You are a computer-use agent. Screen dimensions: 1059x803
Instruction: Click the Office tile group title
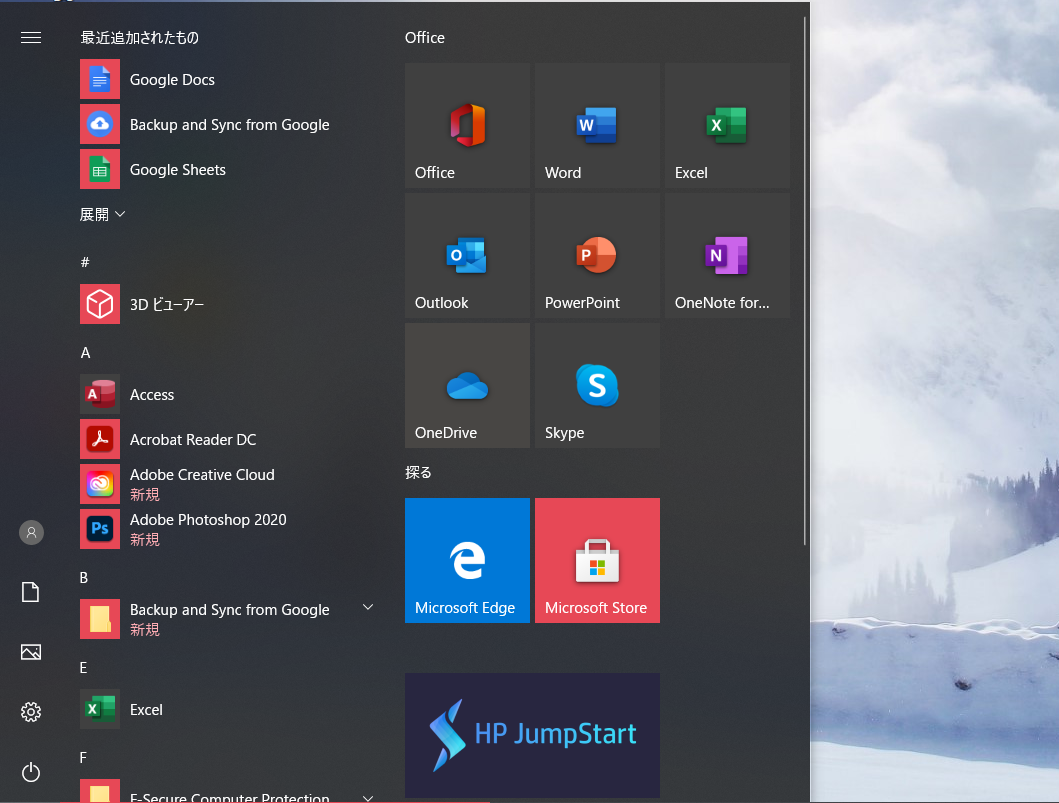425,38
